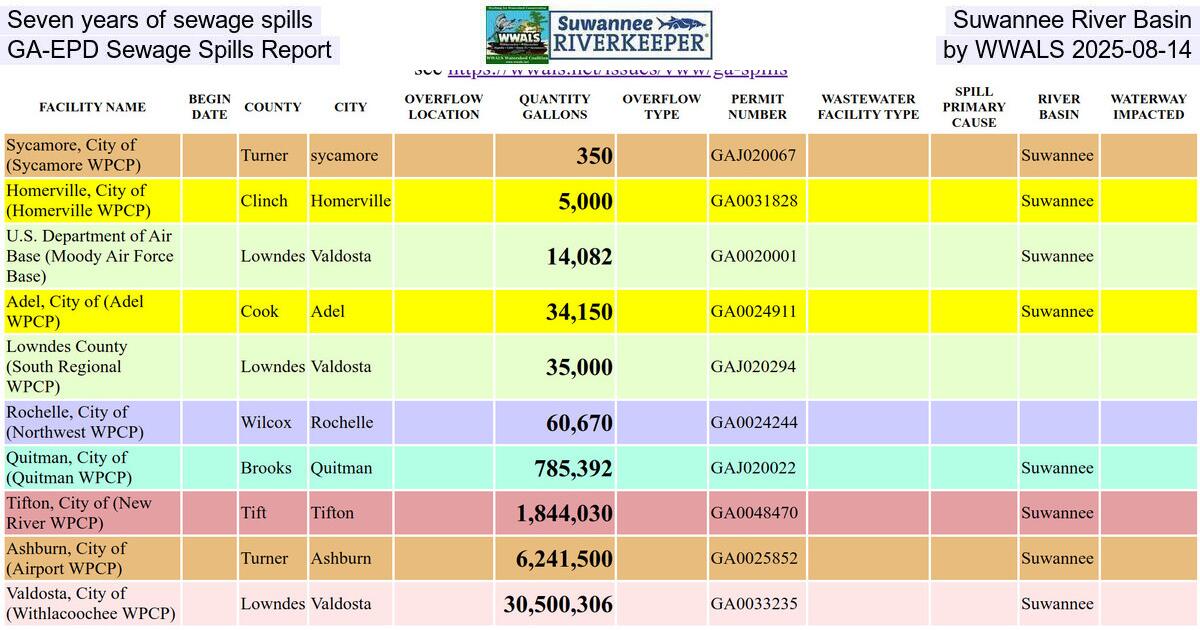
Task: Select the Tifton, City of (New River WPCP) cell
Action: (x=93, y=513)
